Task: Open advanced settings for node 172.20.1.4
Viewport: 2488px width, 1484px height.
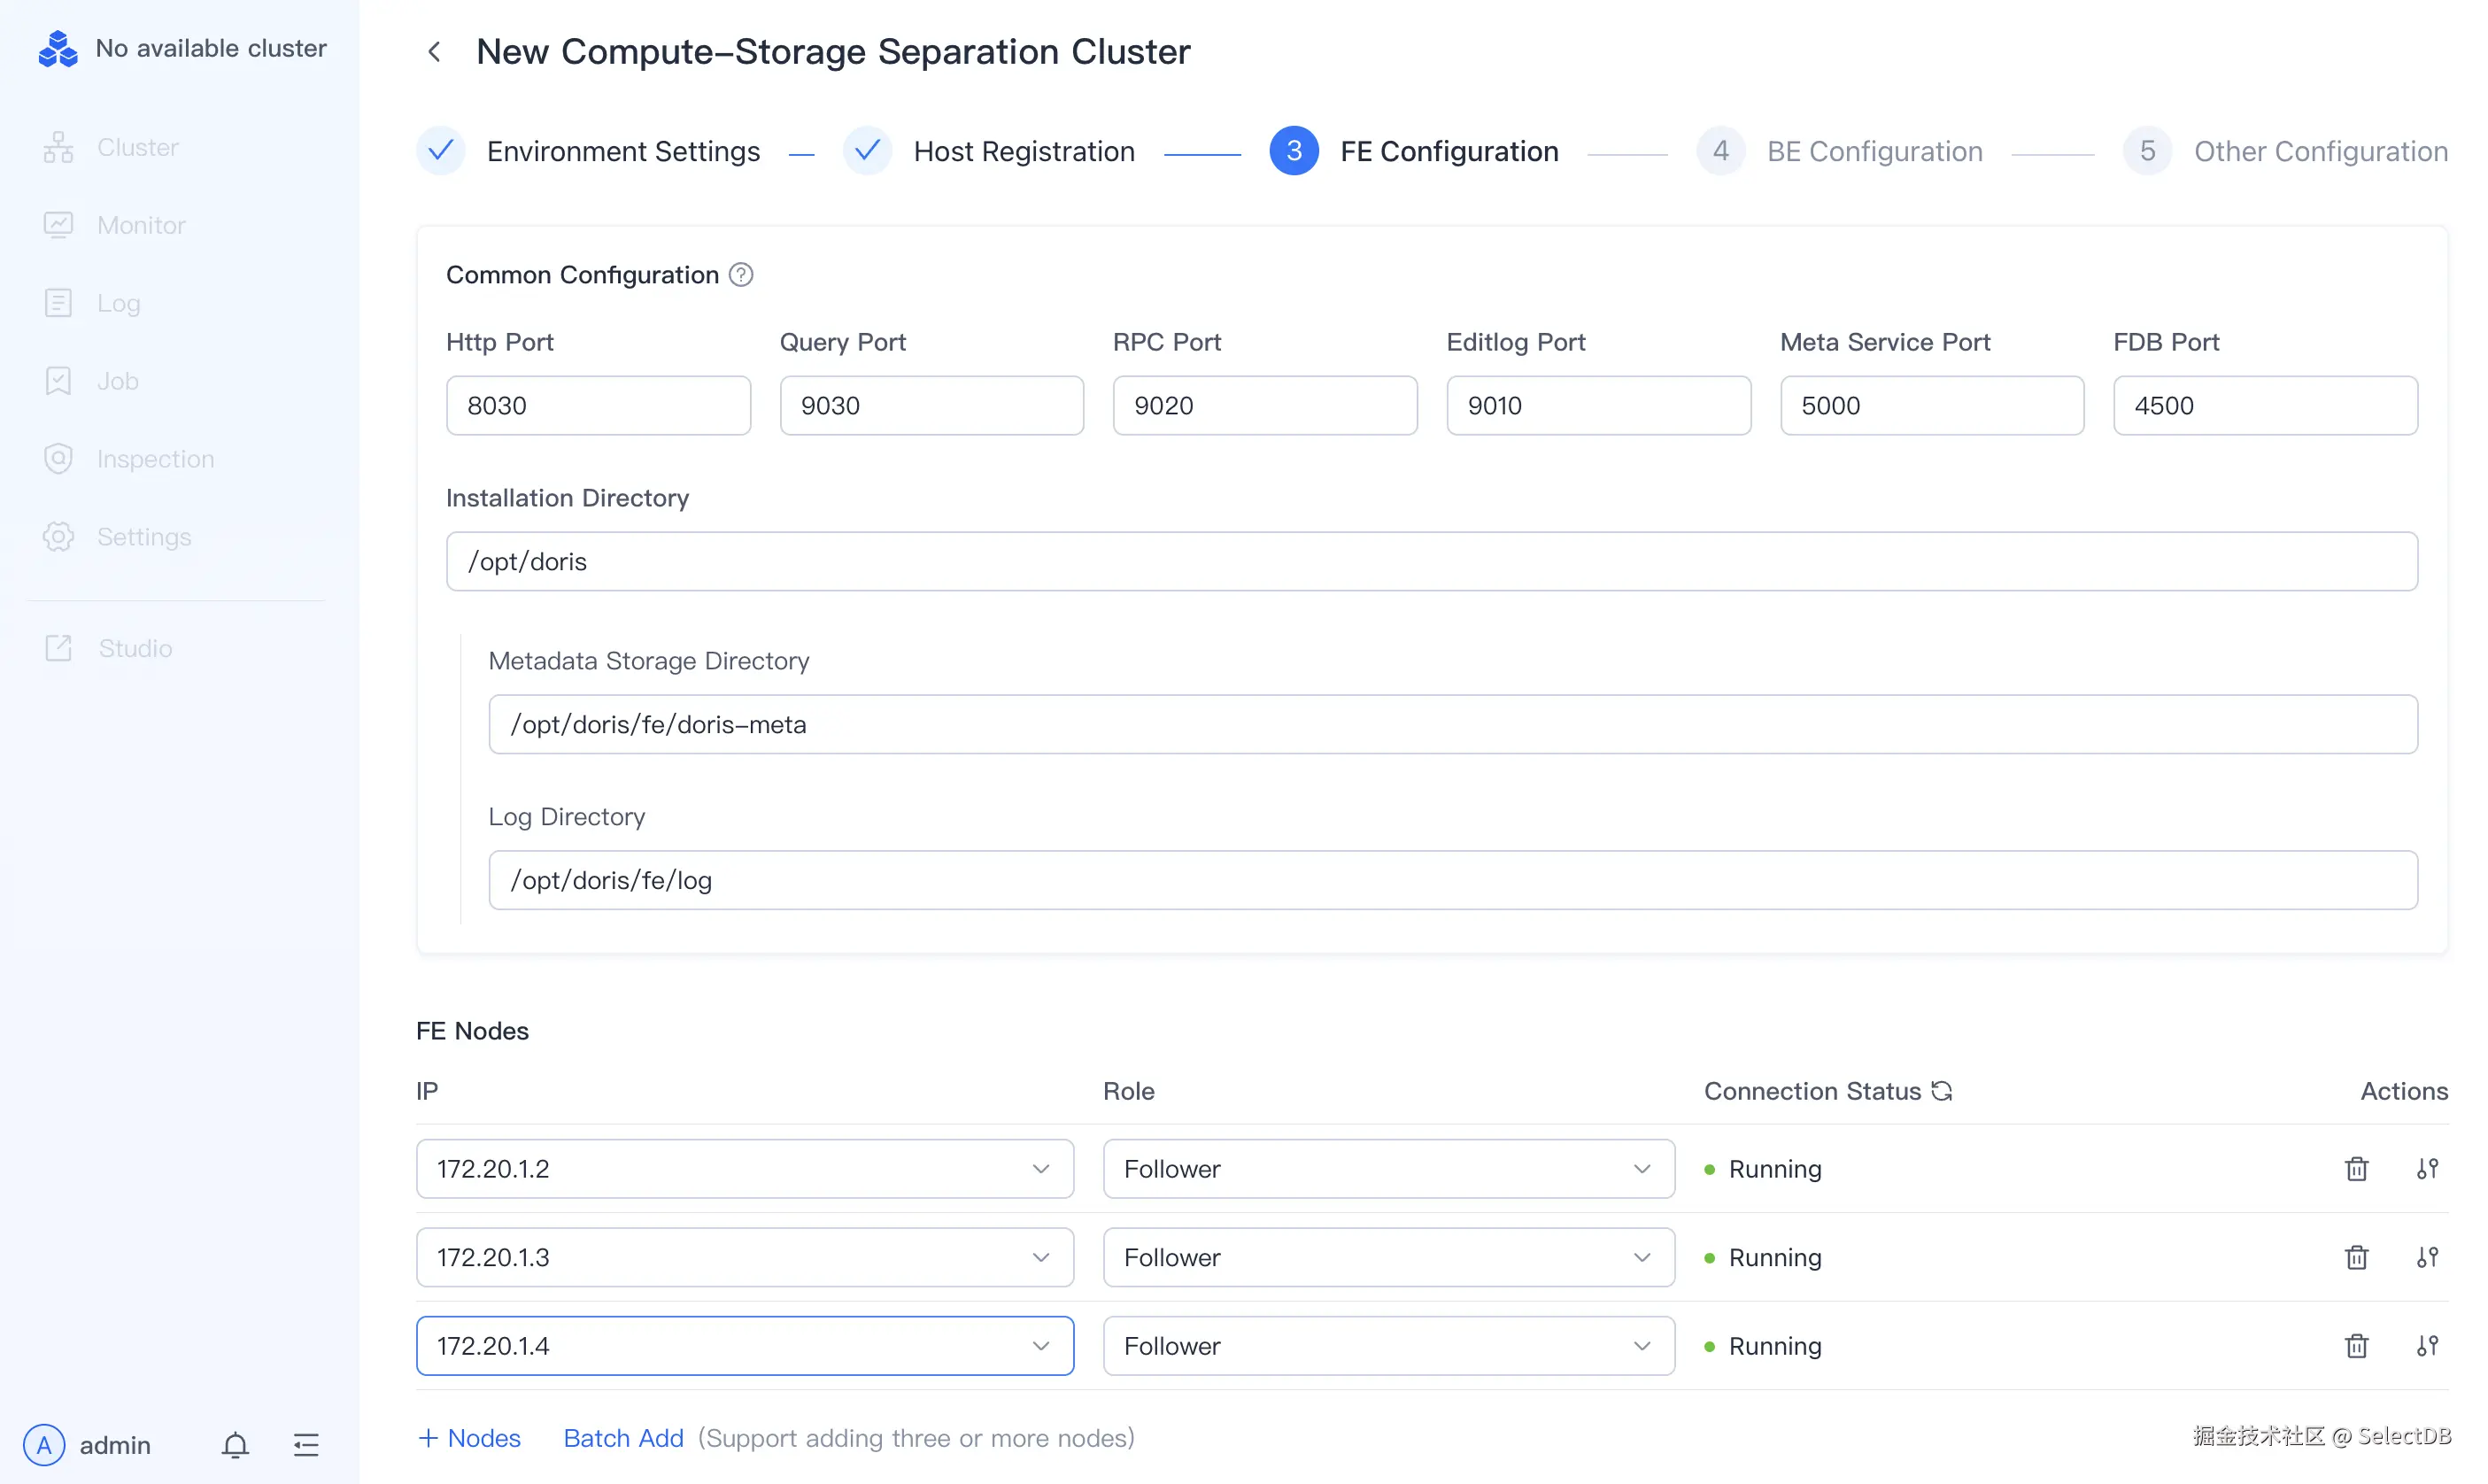Action: point(2427,1346)
